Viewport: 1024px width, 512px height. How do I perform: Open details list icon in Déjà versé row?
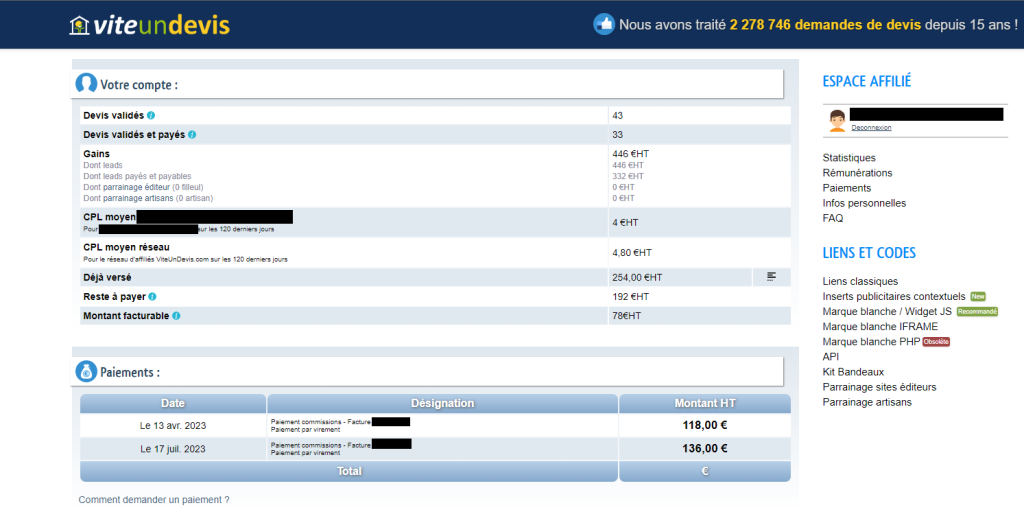click(x=771, y=277)
